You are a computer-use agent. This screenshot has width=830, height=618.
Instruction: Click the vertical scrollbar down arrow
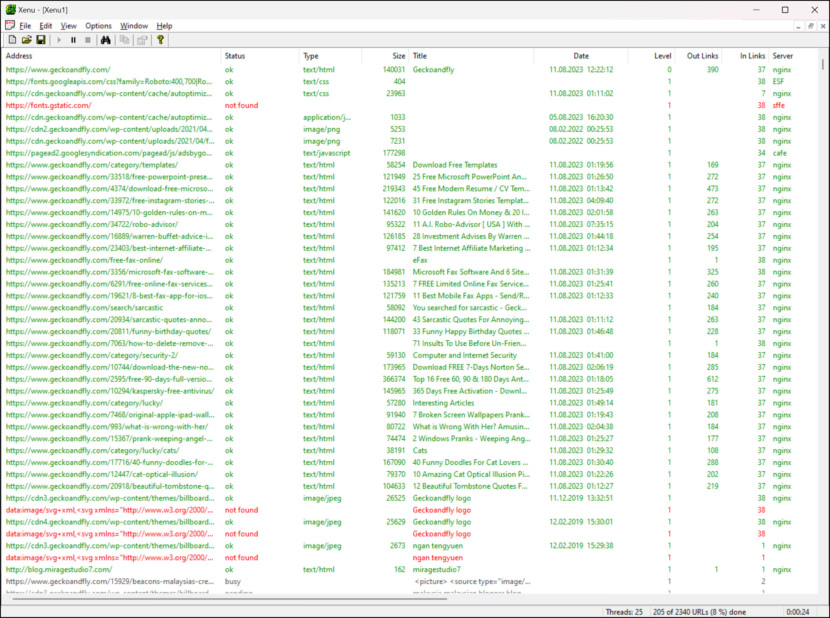[823, 590]
